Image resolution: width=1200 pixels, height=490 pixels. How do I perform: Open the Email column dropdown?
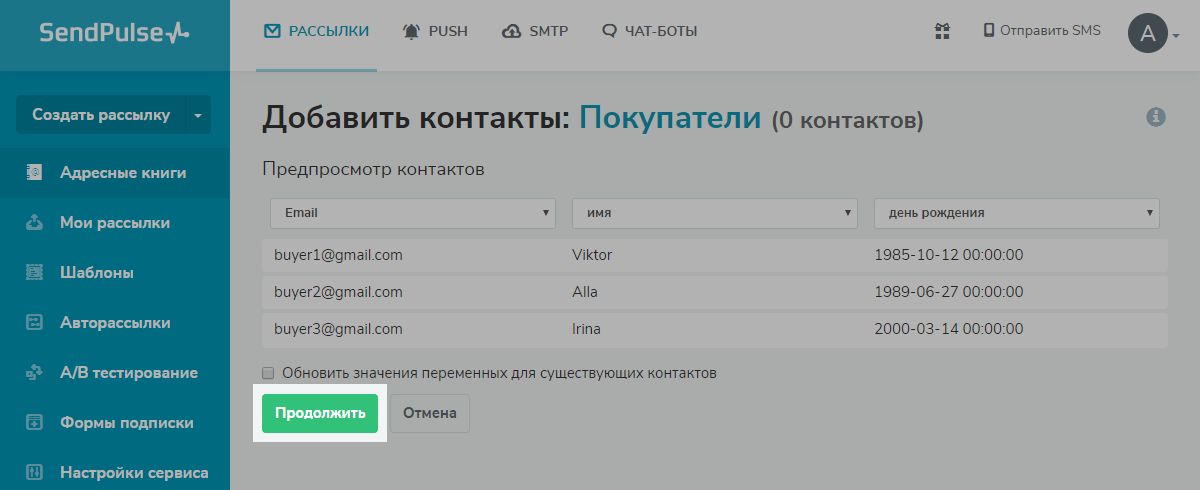point(413,213)
